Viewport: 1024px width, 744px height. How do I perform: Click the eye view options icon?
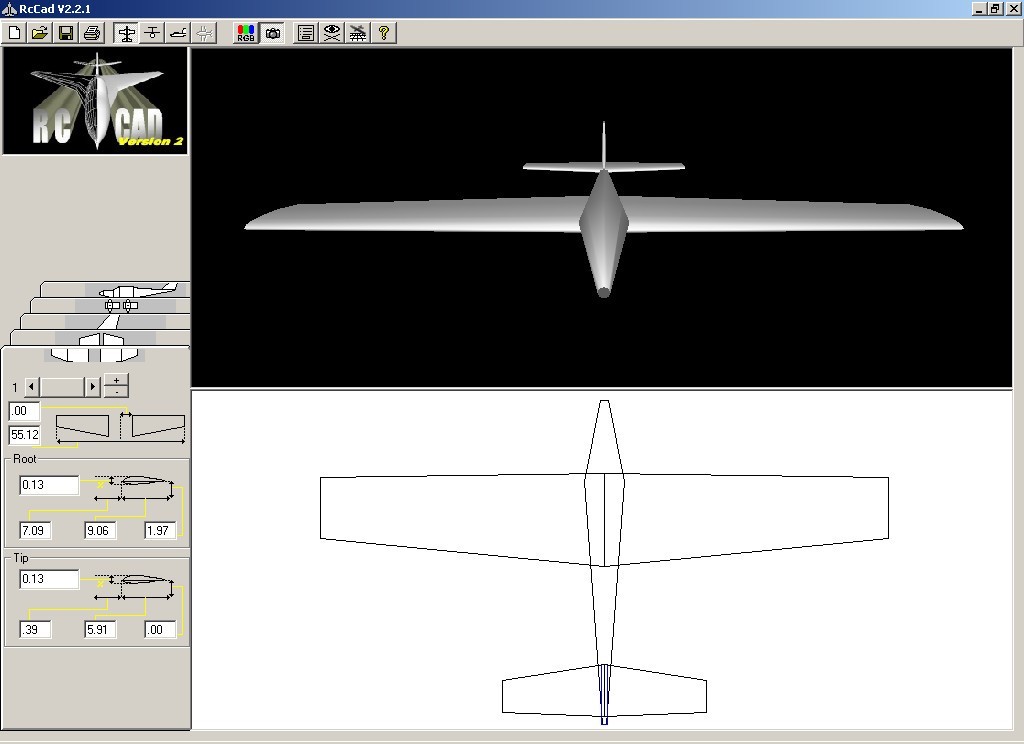332,32
